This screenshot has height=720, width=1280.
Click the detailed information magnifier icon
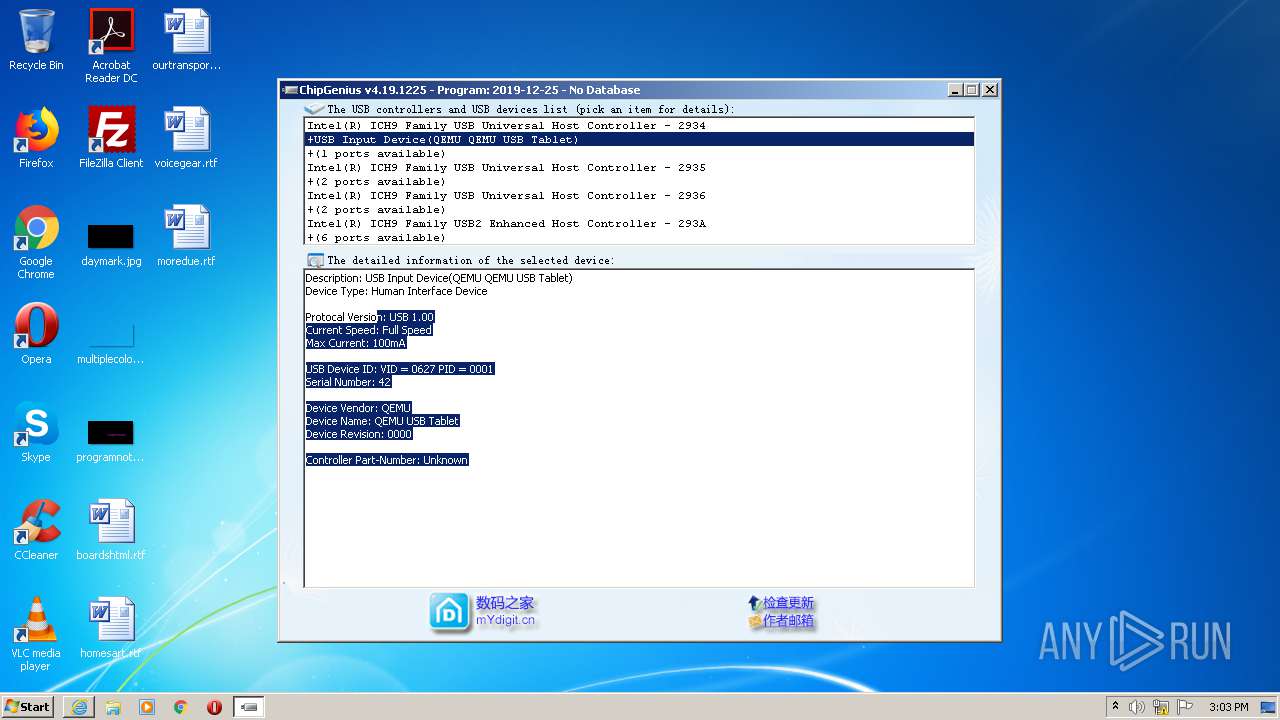click(x=316, y=260)
